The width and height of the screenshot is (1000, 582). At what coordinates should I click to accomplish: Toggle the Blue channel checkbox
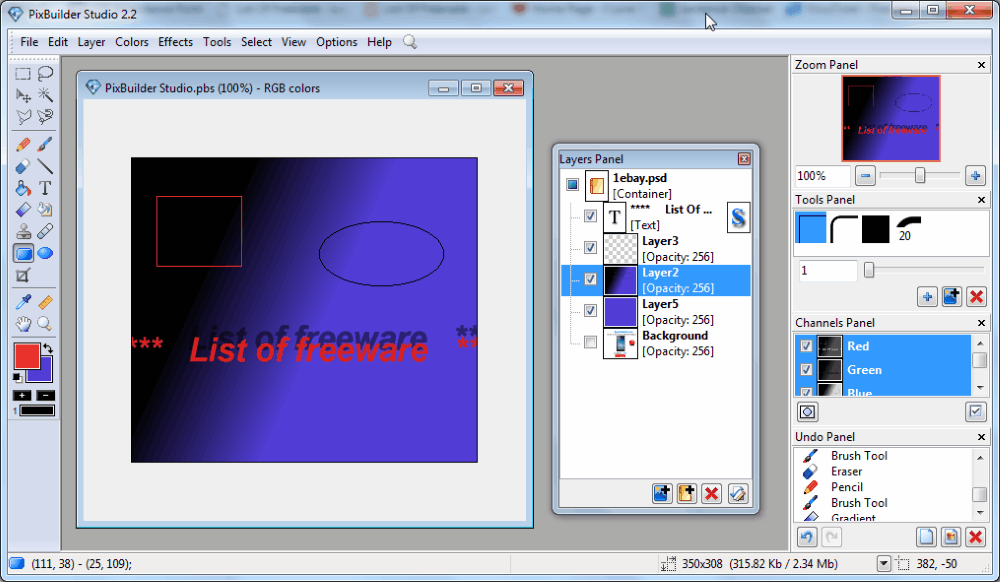pos(806,391)
